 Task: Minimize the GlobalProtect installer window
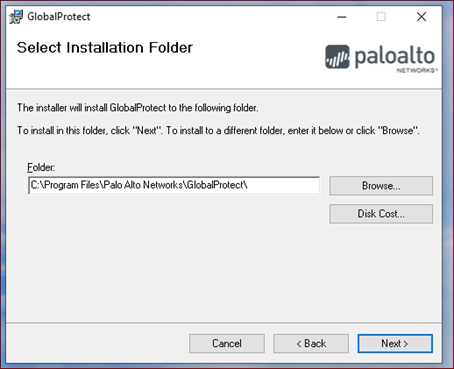(x=342, y=17)
